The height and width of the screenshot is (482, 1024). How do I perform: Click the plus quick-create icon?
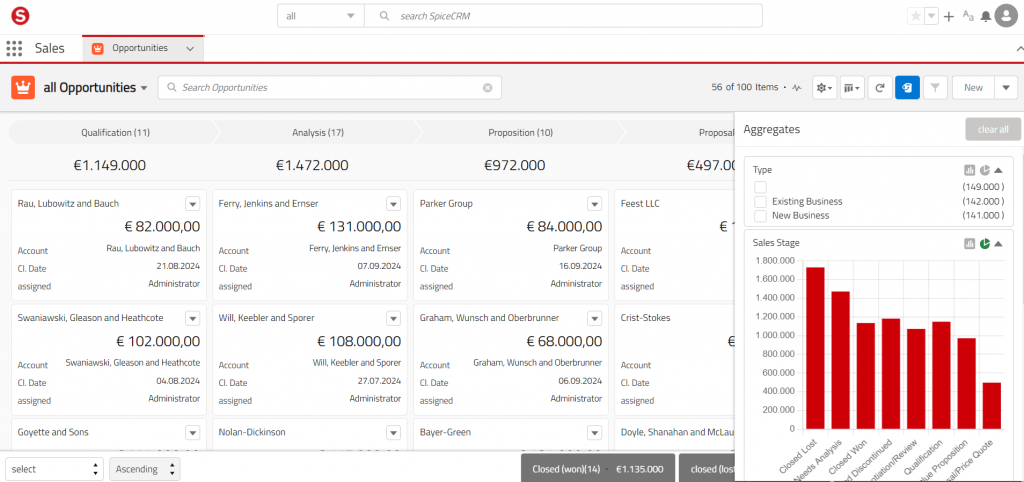point(950,16)
